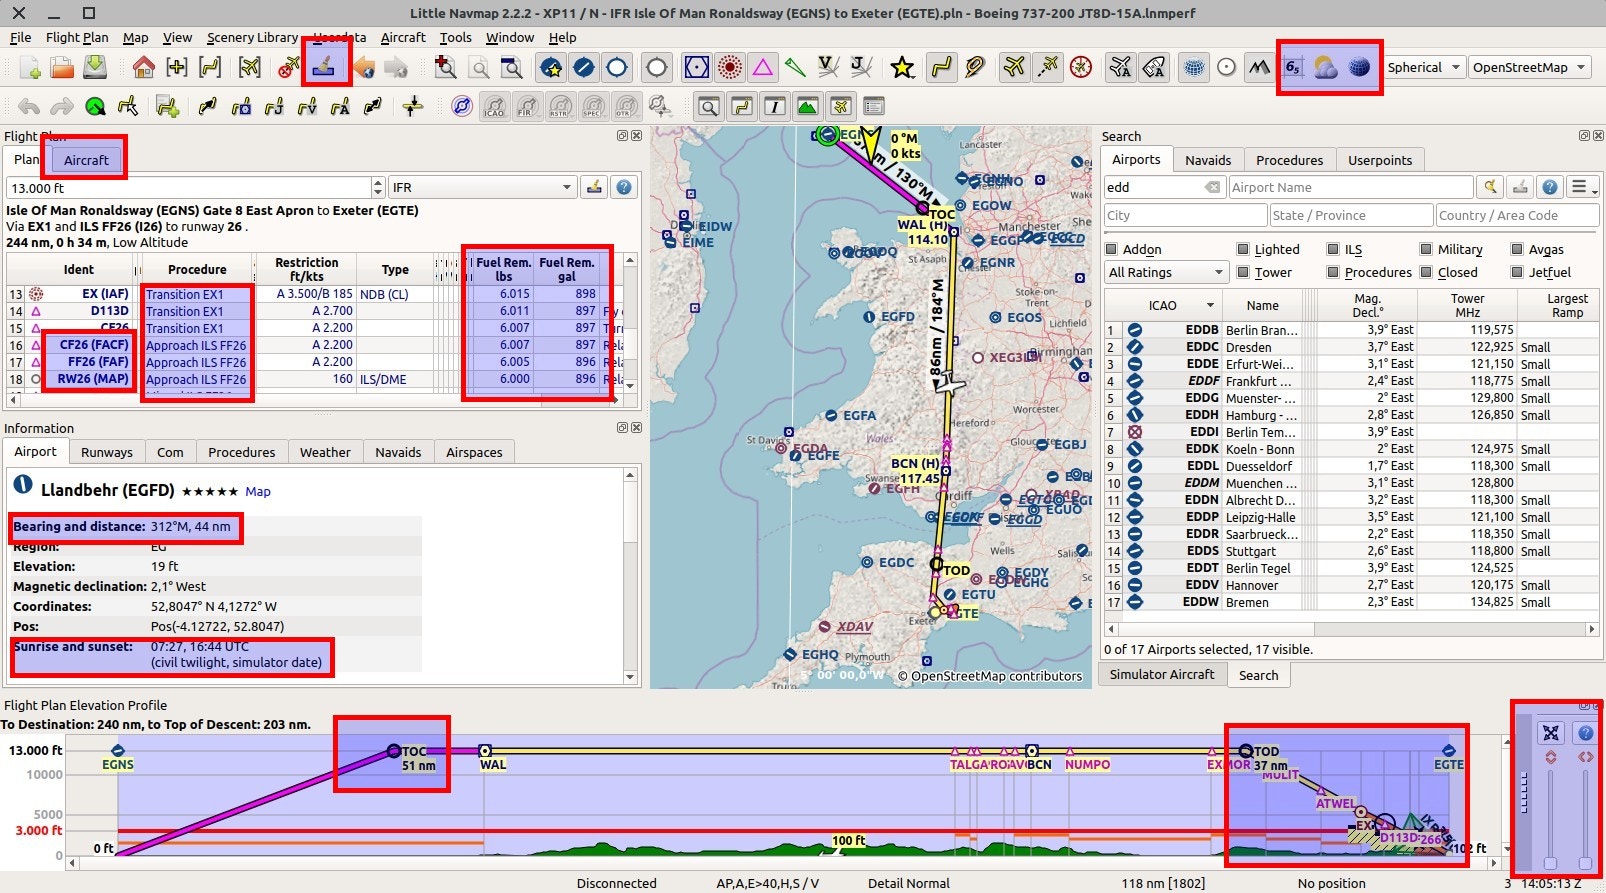This screenshot has height=893, width=1606.
Task: Open the Scenery Library menu
Action: (252, 38)
